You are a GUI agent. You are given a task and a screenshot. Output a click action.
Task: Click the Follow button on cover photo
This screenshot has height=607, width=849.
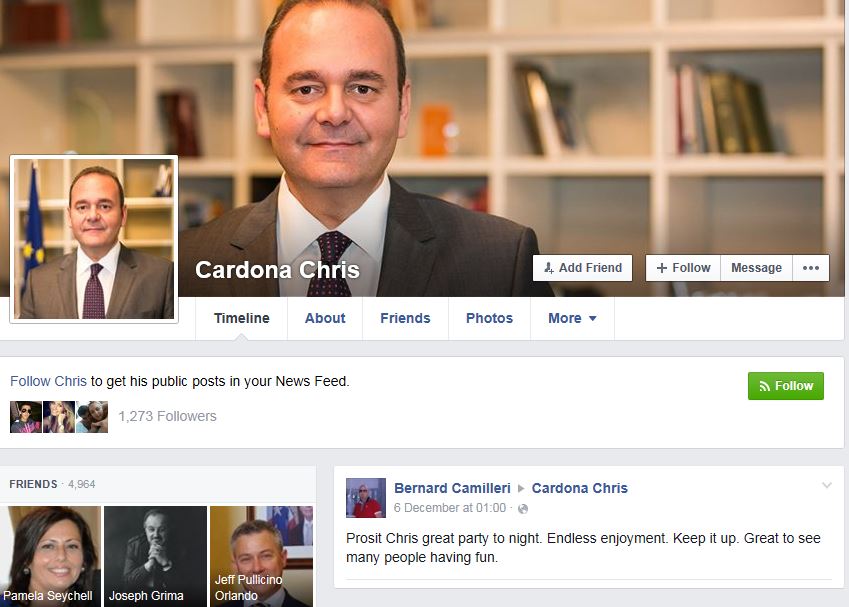click(683, 268)
